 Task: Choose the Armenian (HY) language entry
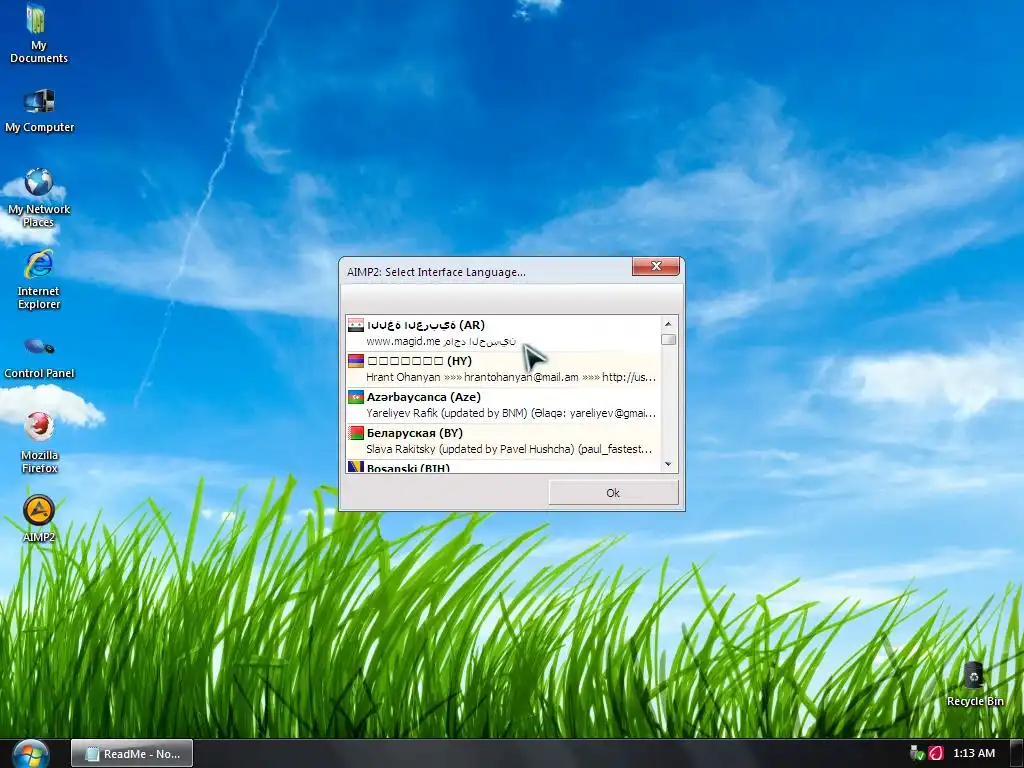pyautogui.click(x=503, y=369)
